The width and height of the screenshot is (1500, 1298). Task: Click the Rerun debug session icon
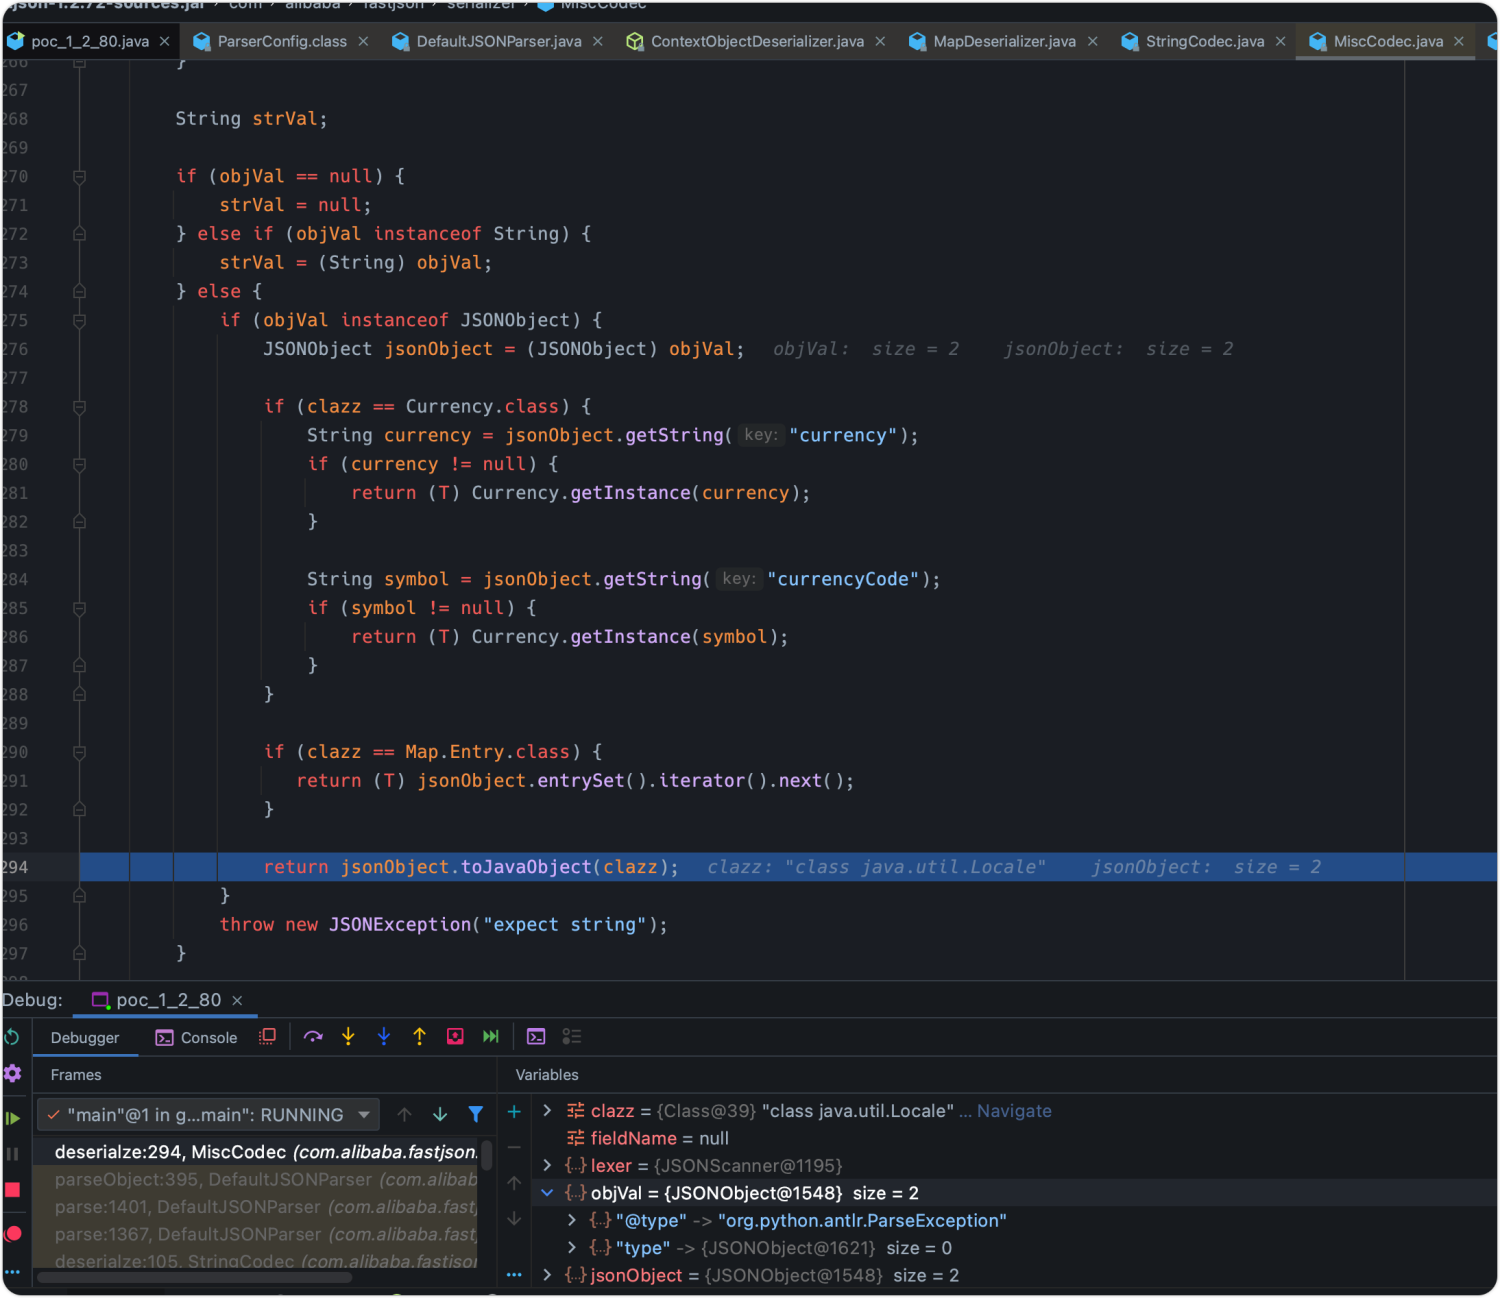12,1037
